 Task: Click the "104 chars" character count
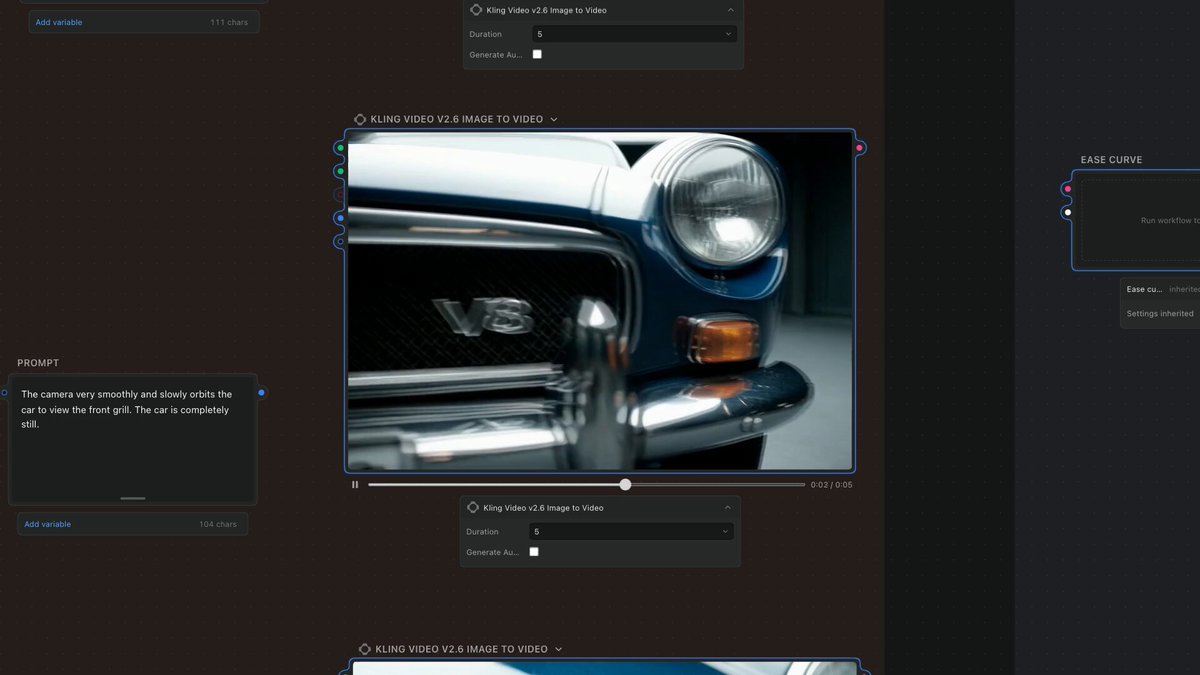[218, 524]
